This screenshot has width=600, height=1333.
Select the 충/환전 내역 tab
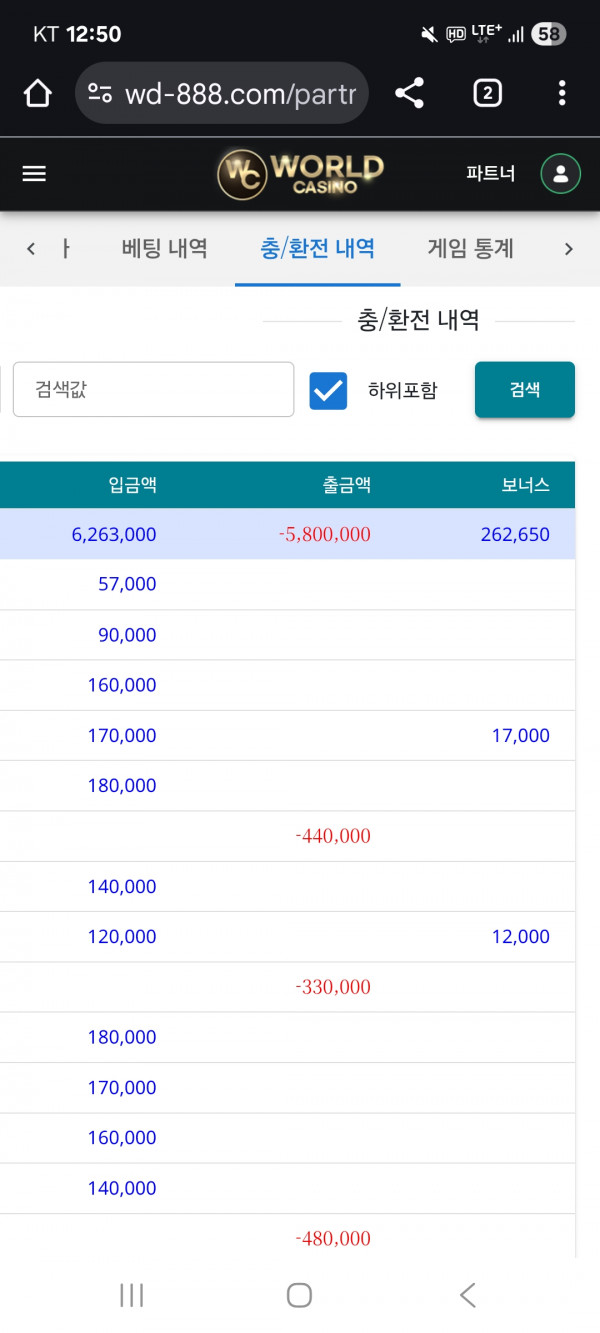(317, 249)
